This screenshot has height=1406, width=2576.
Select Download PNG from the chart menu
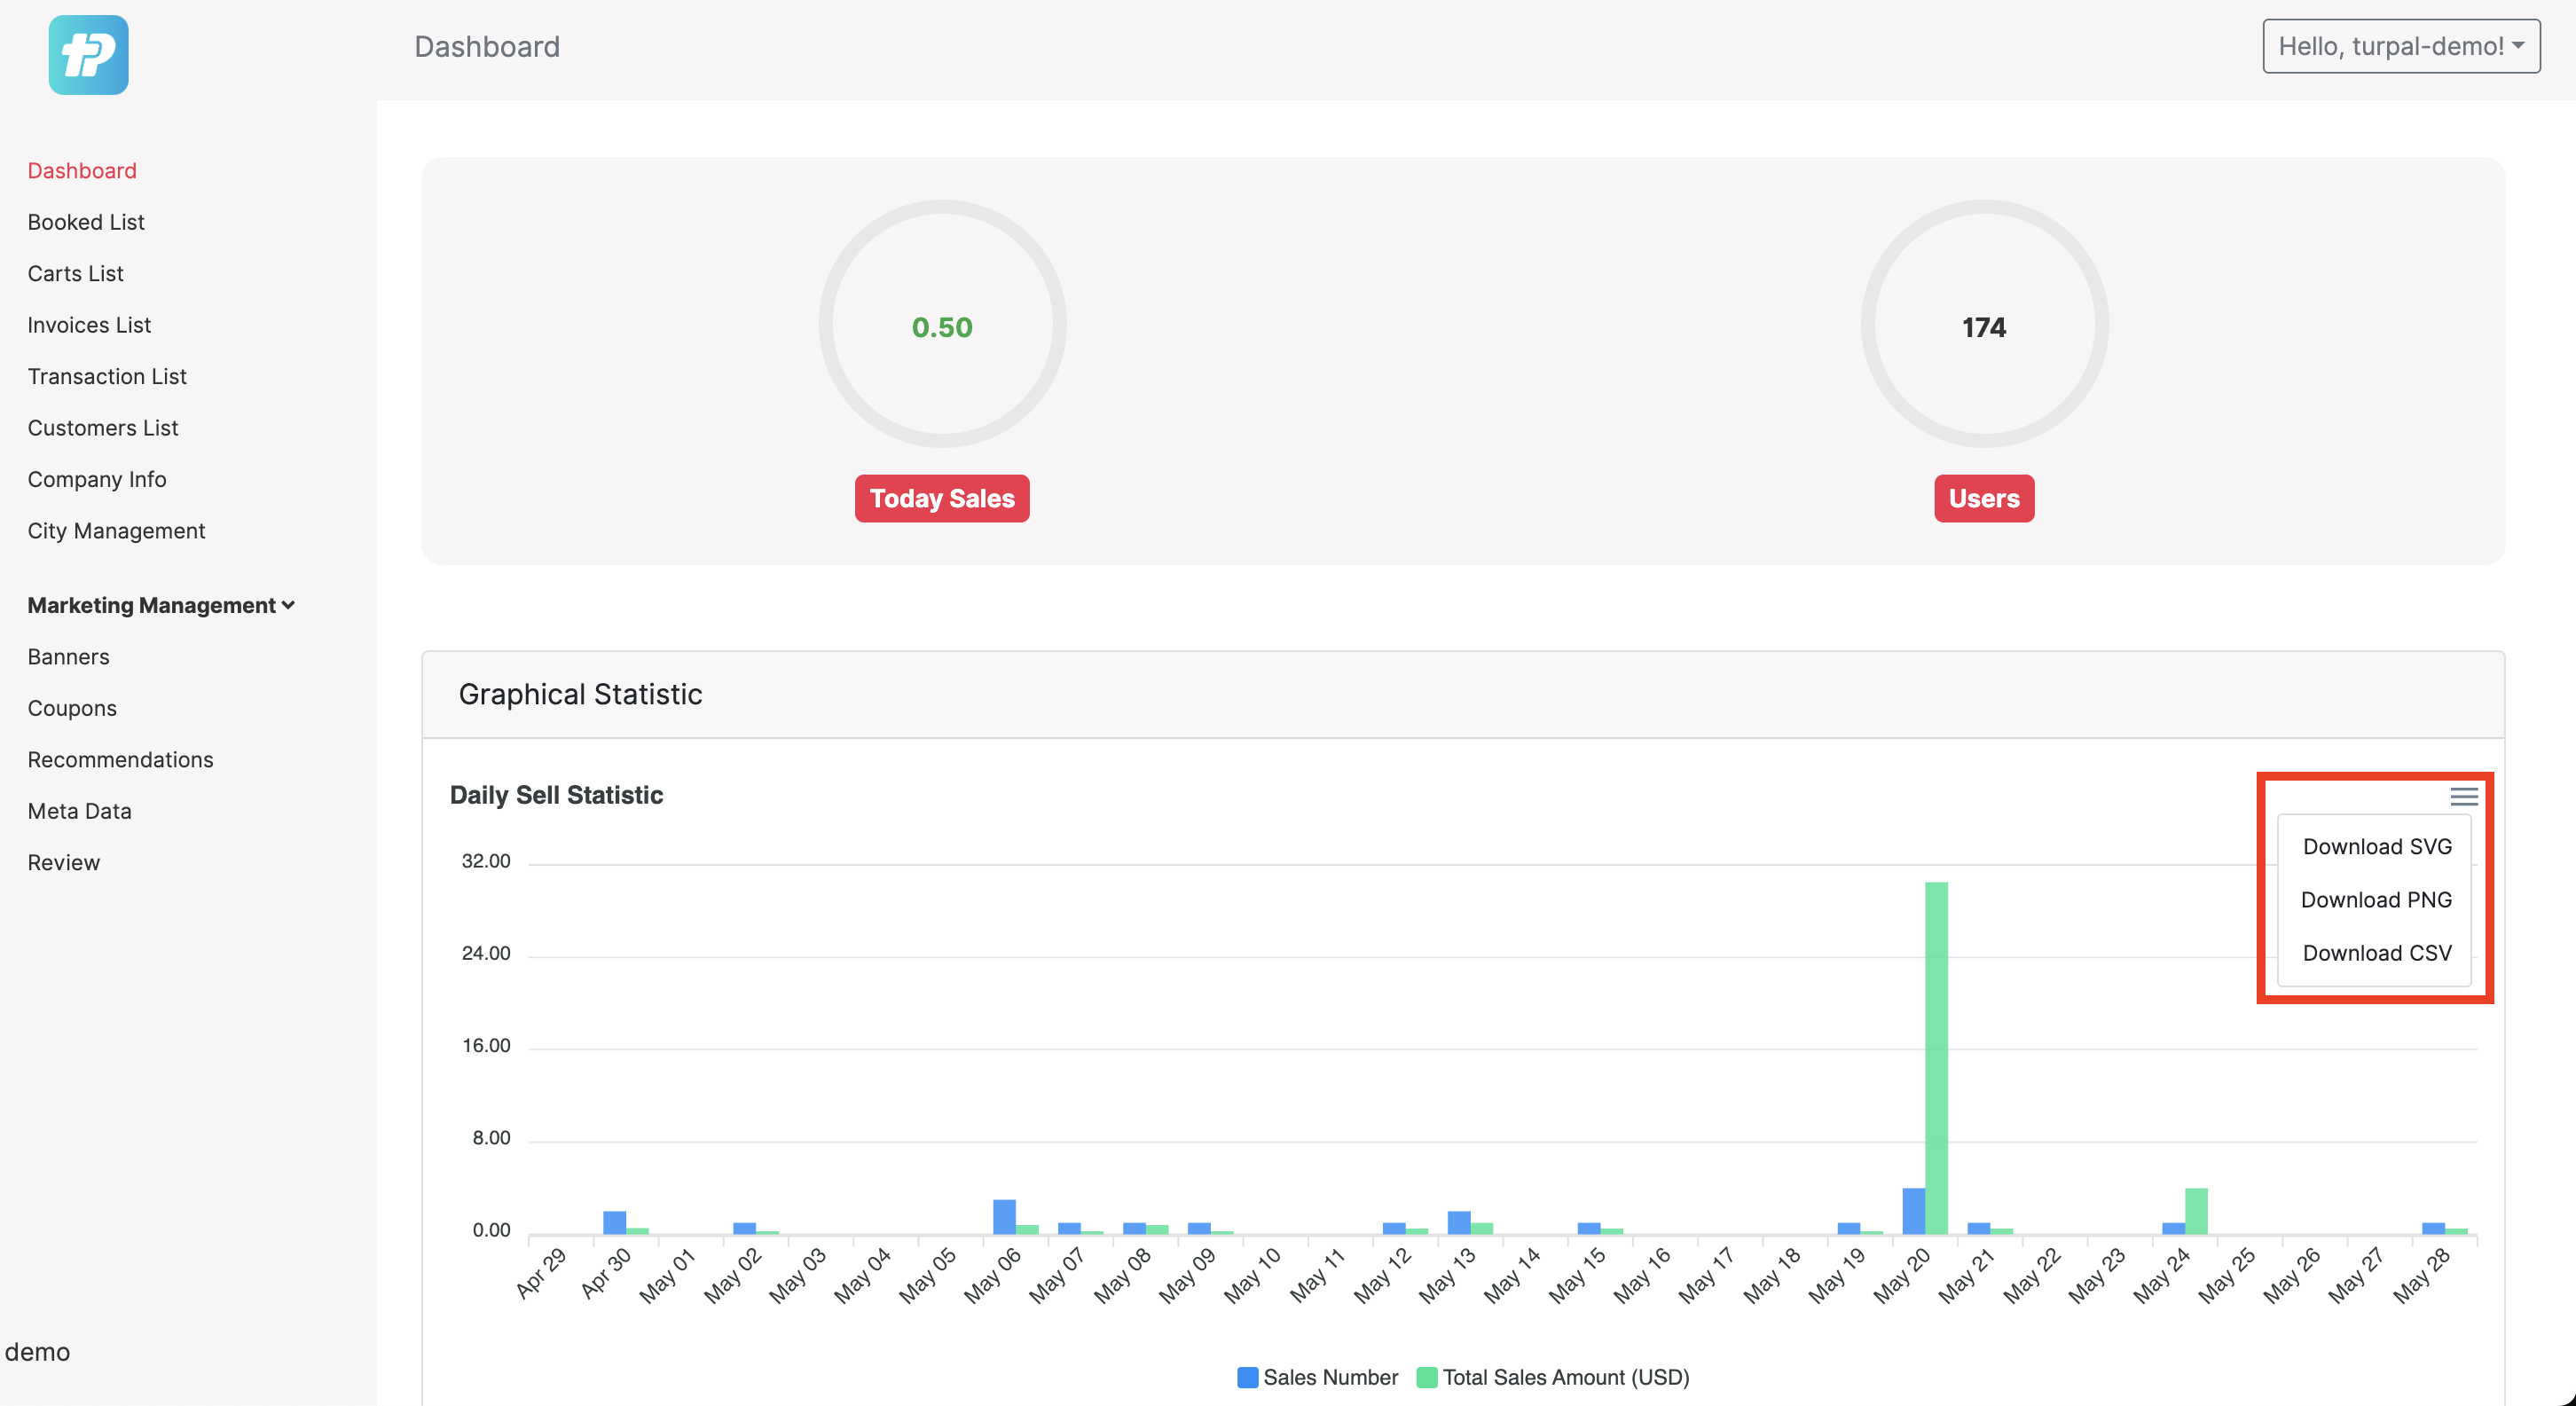pyautogui.click(x=2376, y=899)
